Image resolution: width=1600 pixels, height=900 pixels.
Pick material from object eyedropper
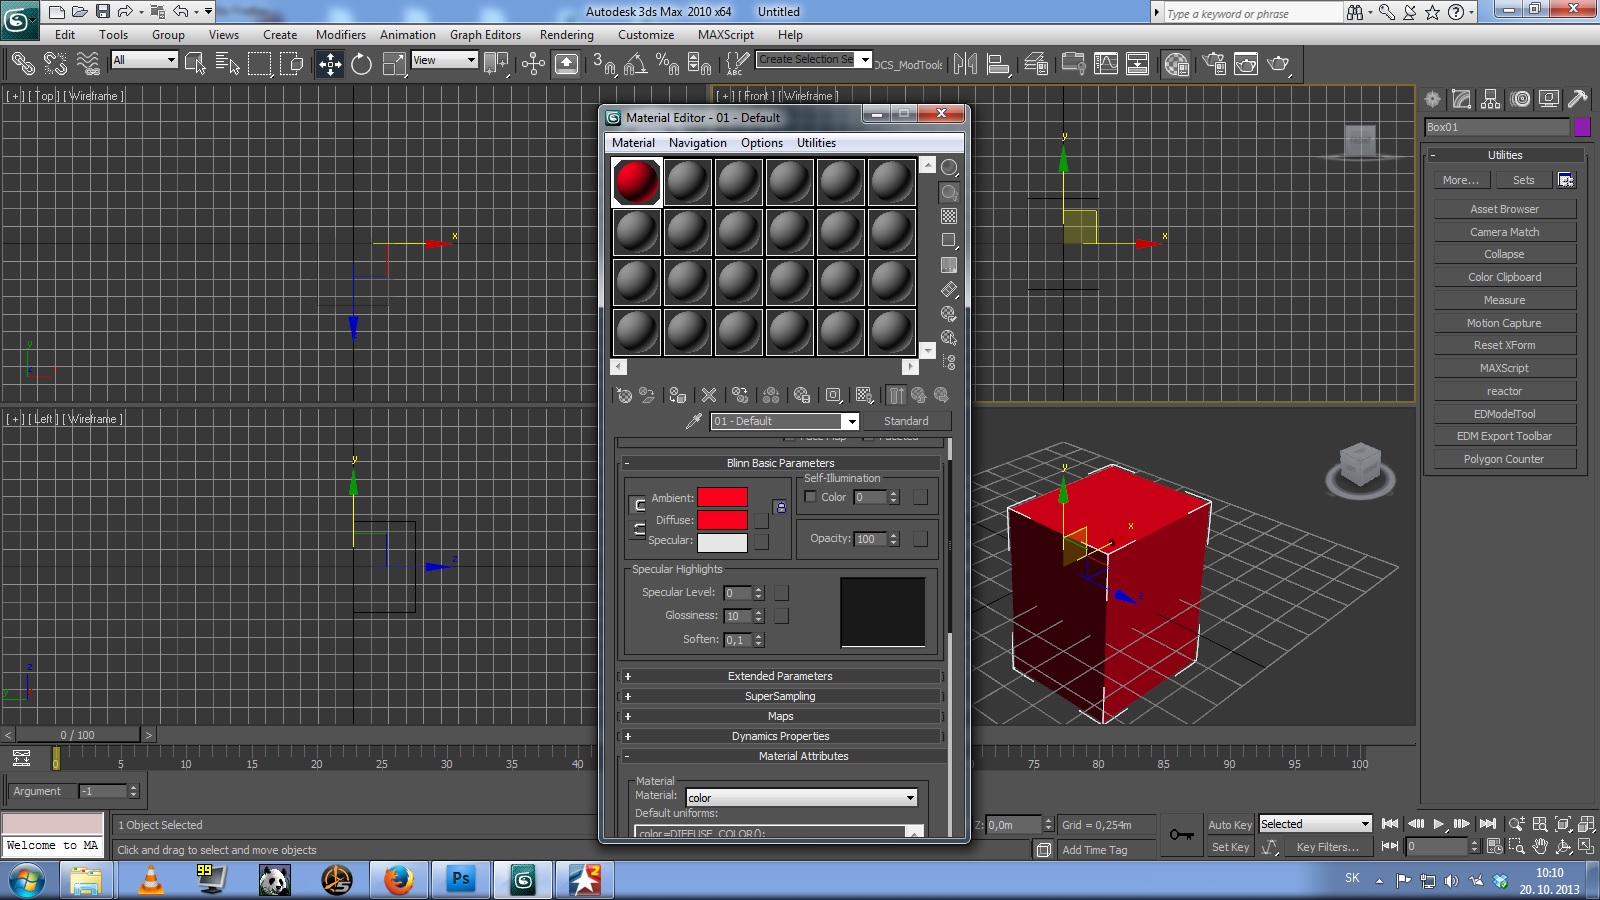(693, 421)
